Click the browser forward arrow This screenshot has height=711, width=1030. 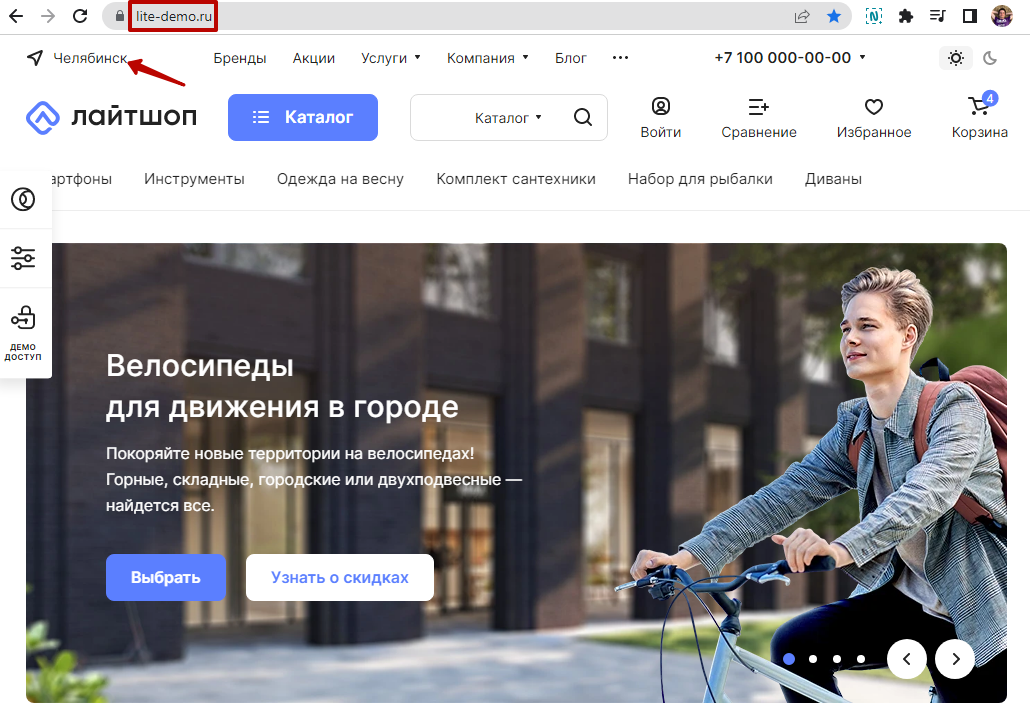[48, 16]
